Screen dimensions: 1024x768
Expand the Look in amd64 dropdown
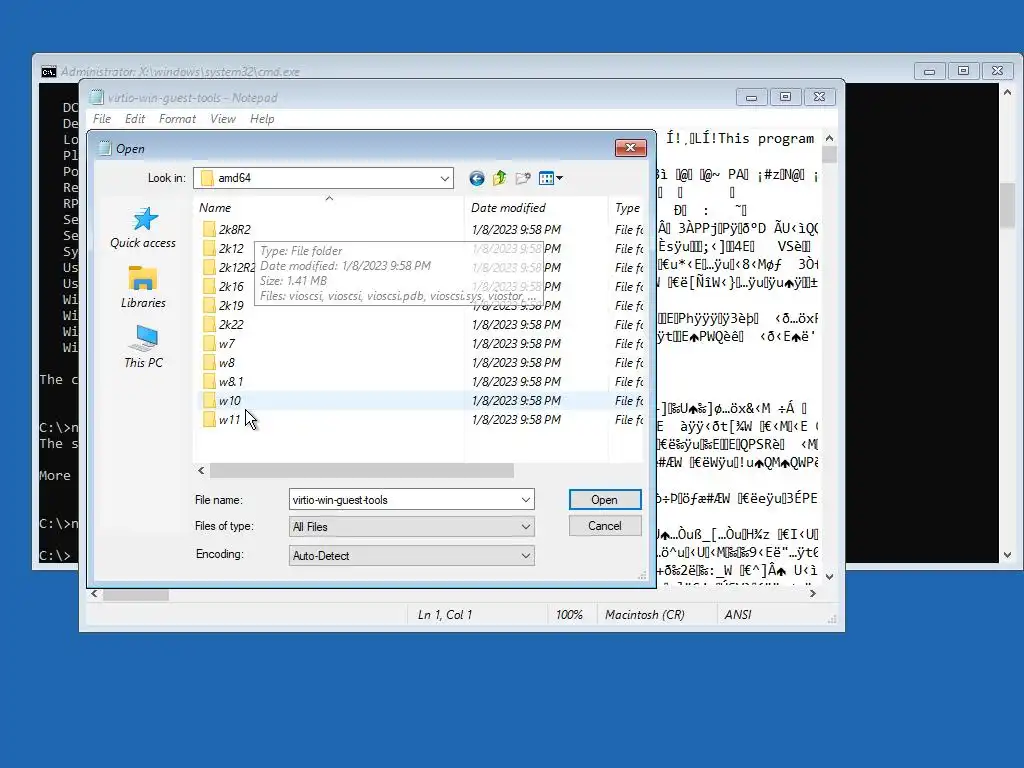[445, 178]
